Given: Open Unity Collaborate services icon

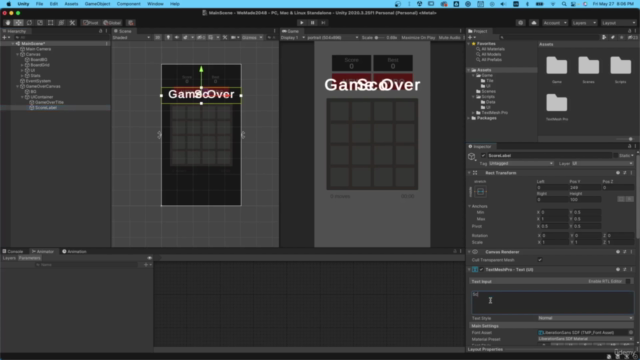Looking at the screenshot, I should tap(520, 23).
